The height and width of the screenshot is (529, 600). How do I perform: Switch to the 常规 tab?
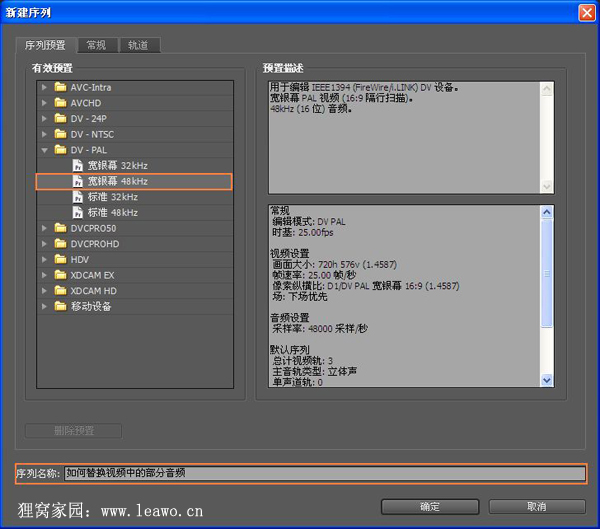coord(97,45)
